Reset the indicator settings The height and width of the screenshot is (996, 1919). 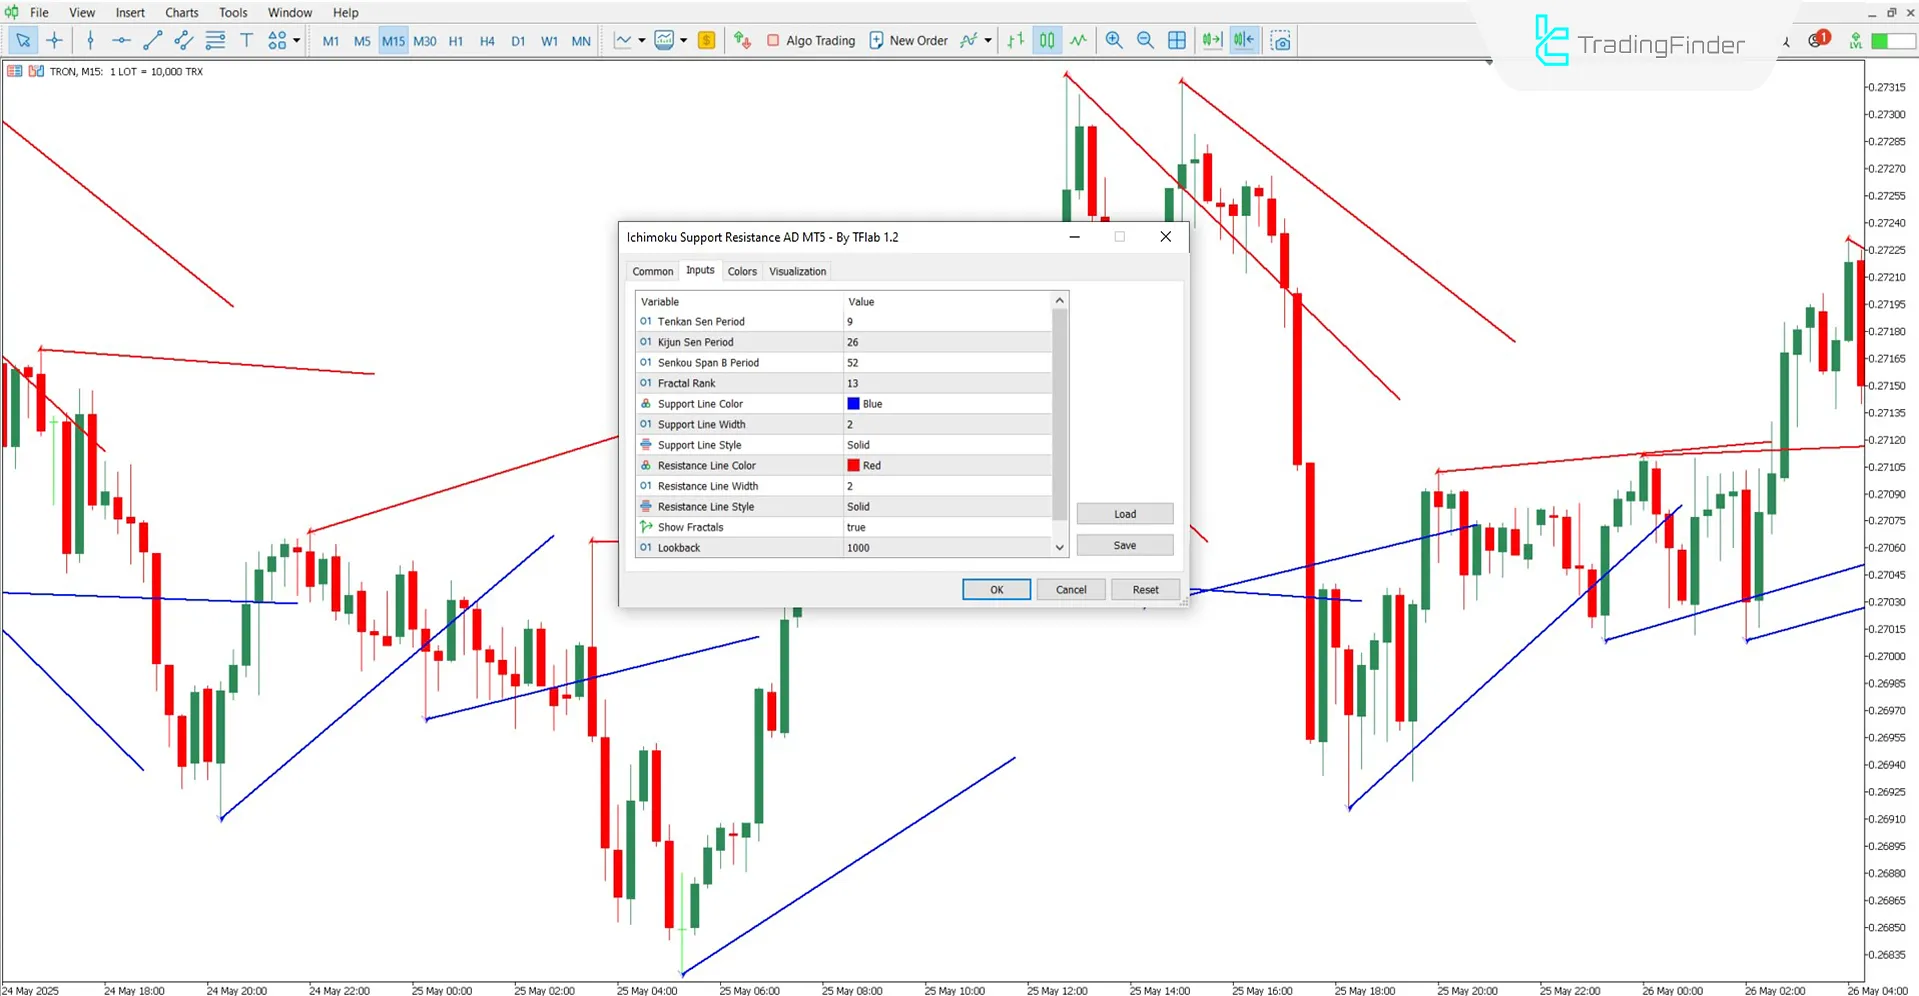1144,589
